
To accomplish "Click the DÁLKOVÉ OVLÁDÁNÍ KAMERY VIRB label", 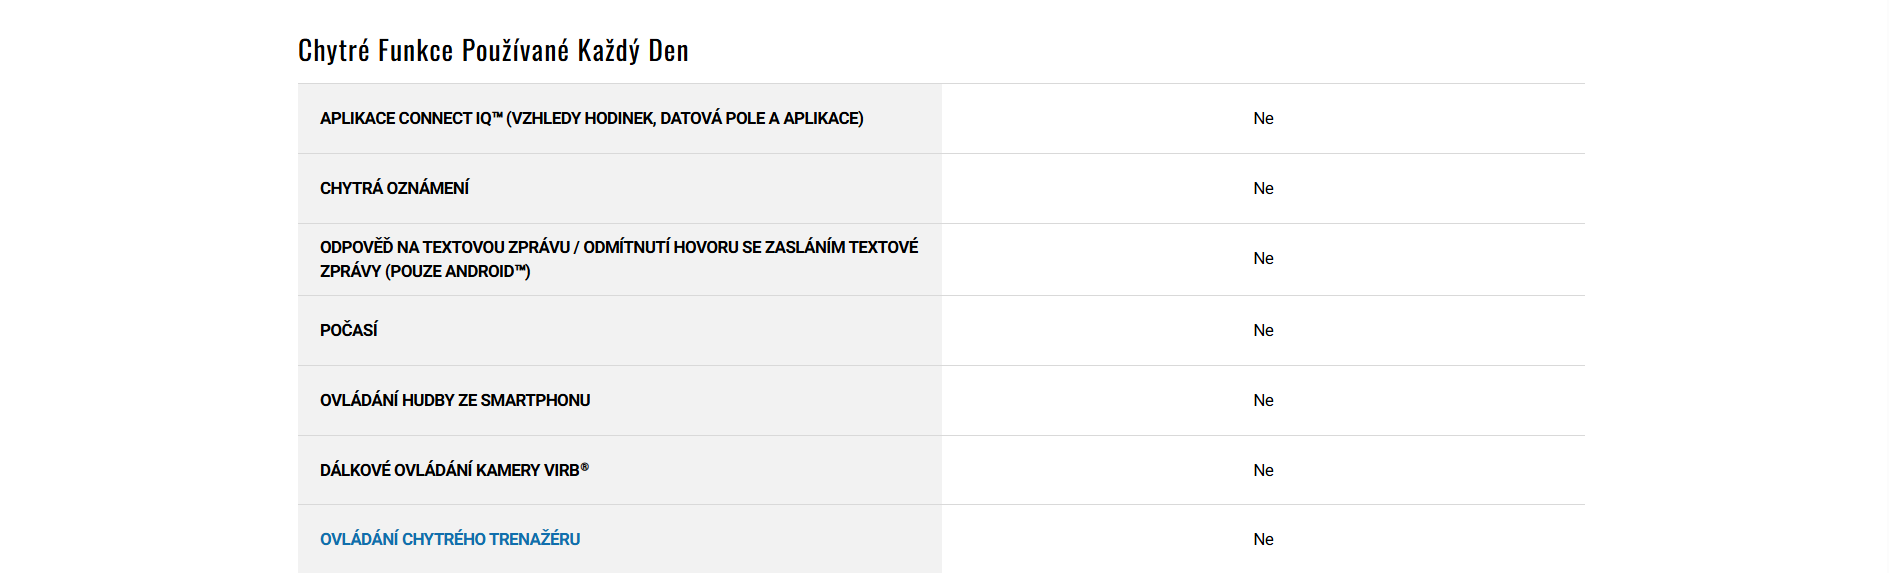I will click(x=449, y=470).
